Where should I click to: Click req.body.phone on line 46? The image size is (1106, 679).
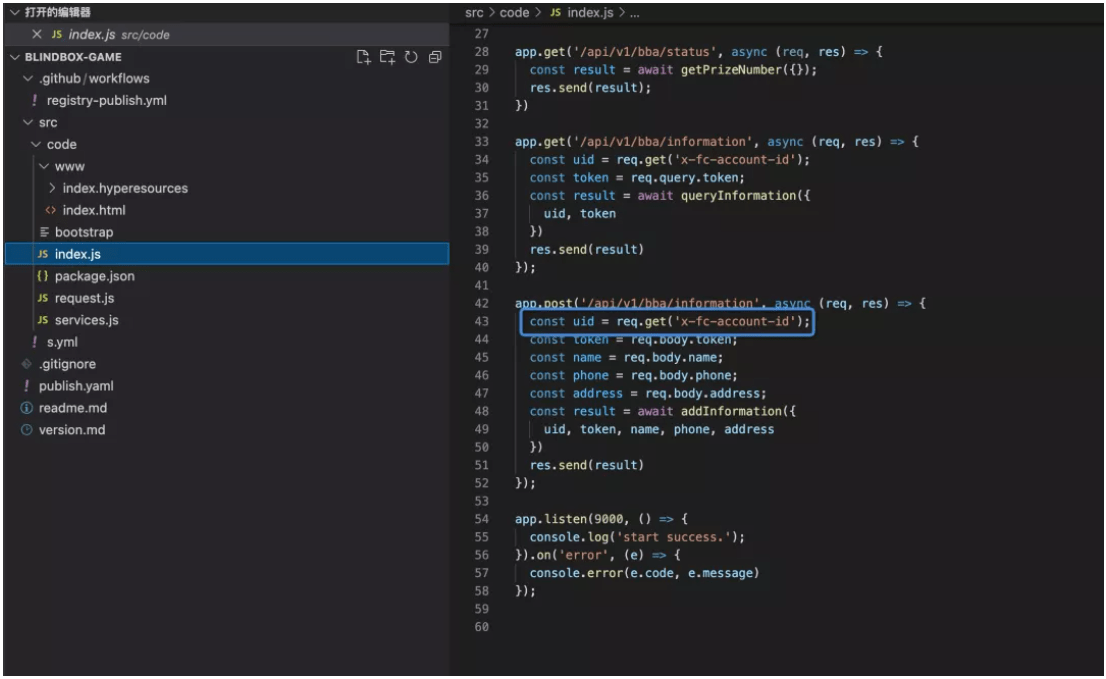click(x=681, y=375)
